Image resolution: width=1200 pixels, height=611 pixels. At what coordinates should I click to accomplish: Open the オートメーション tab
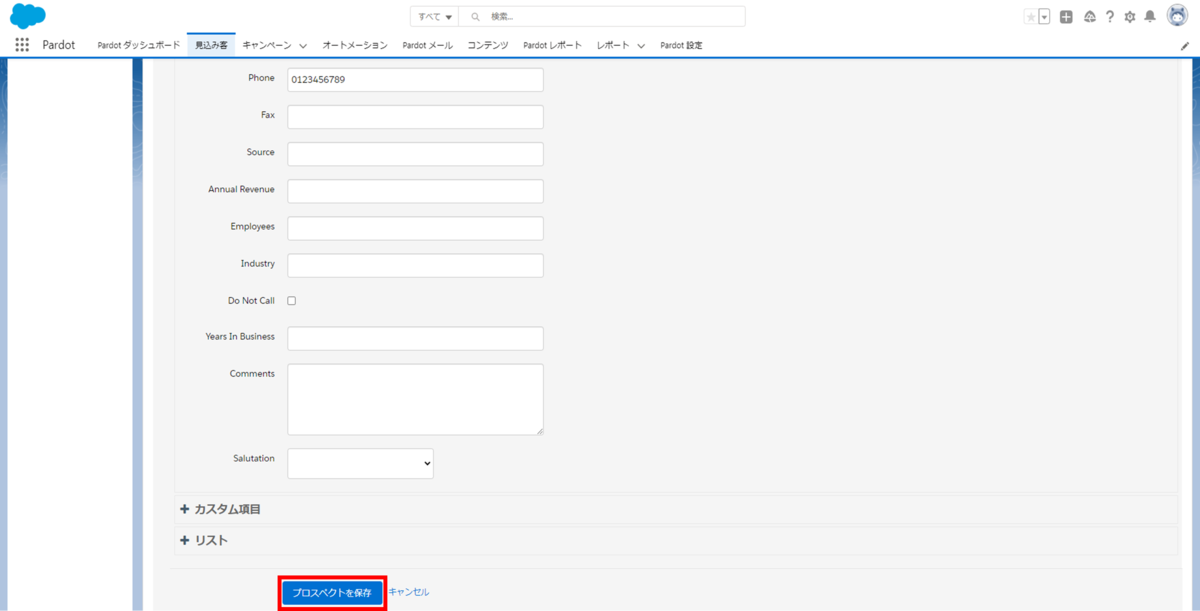point(355,45)
